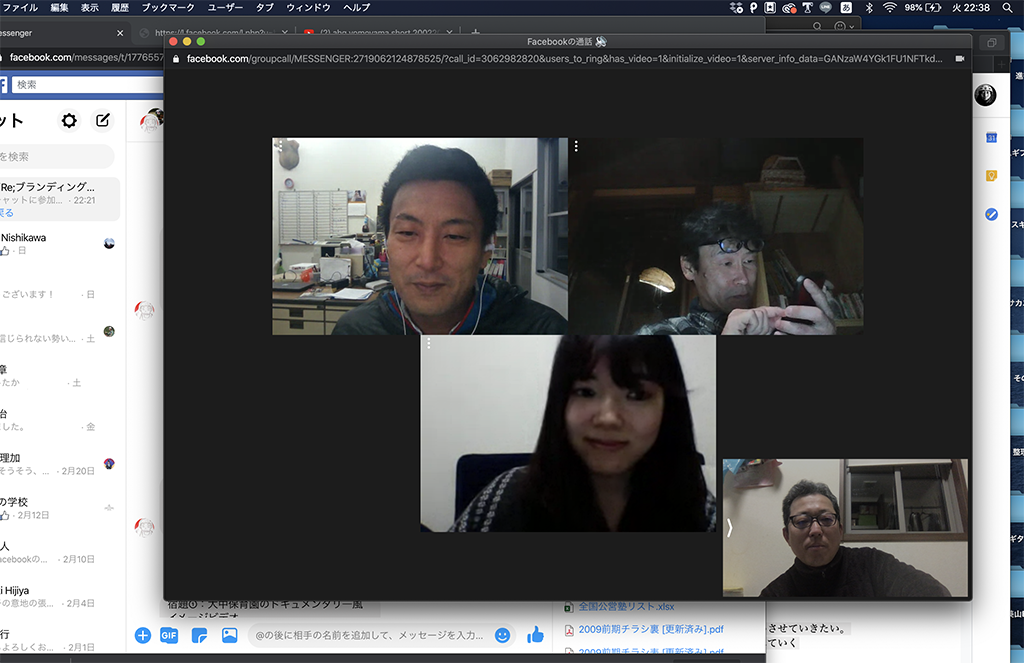
Task: Open the emoji smiley picker
Action: 502,635
